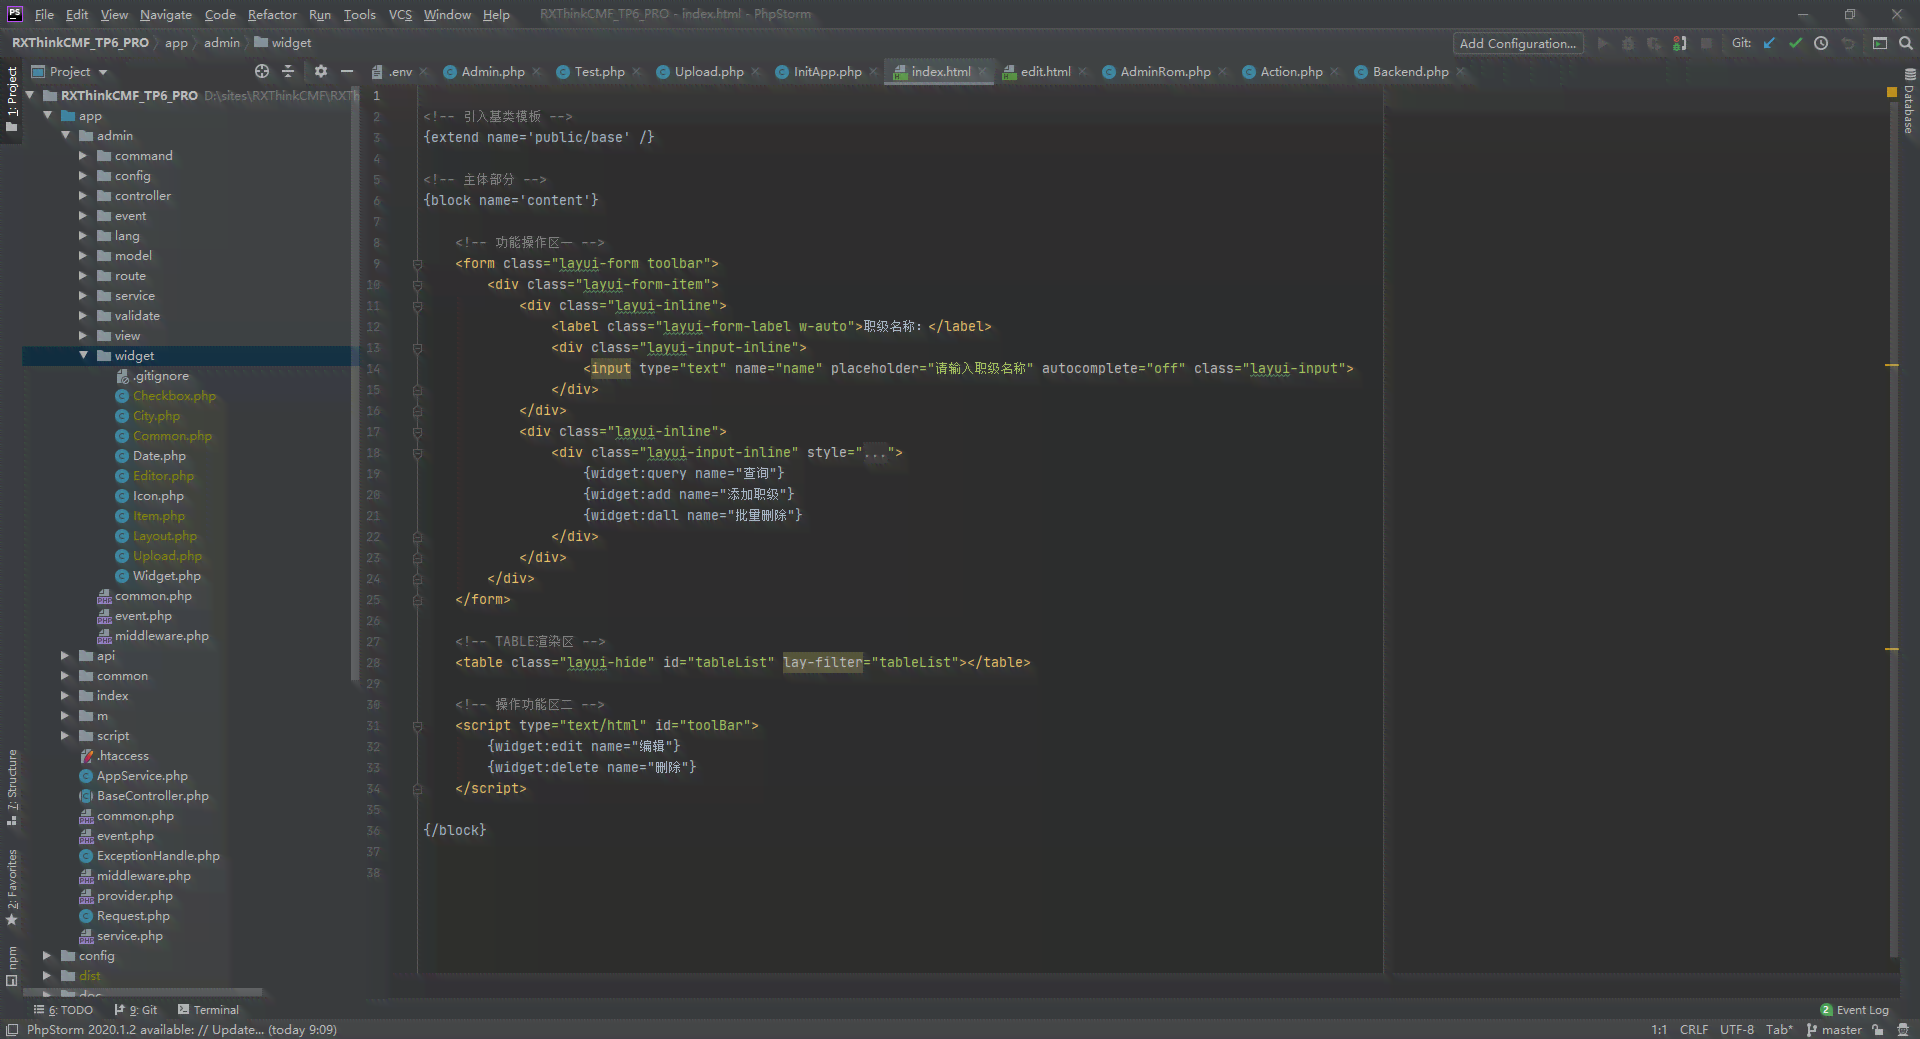Toggle the 1: Project side tab
Image resolution: width=1920 pixels, height=1039 pixels.
(11, 99)
